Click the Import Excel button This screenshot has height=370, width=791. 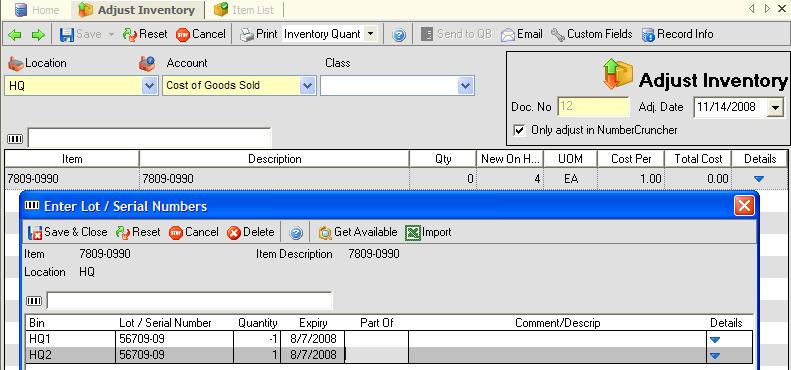click(x=428, y=232)
